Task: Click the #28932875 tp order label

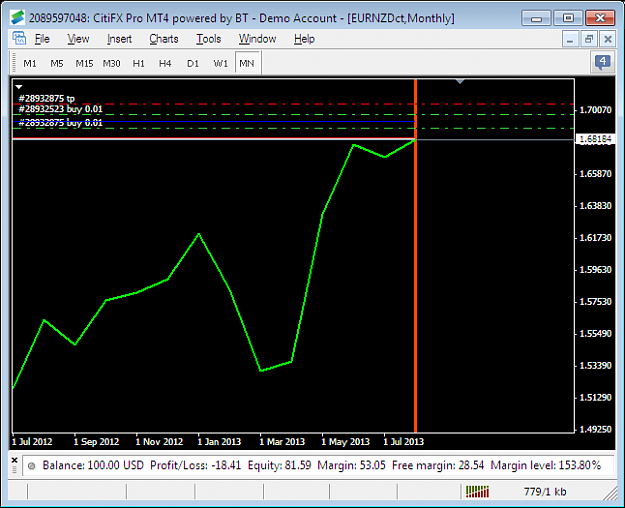Action: tap(47, 98)
